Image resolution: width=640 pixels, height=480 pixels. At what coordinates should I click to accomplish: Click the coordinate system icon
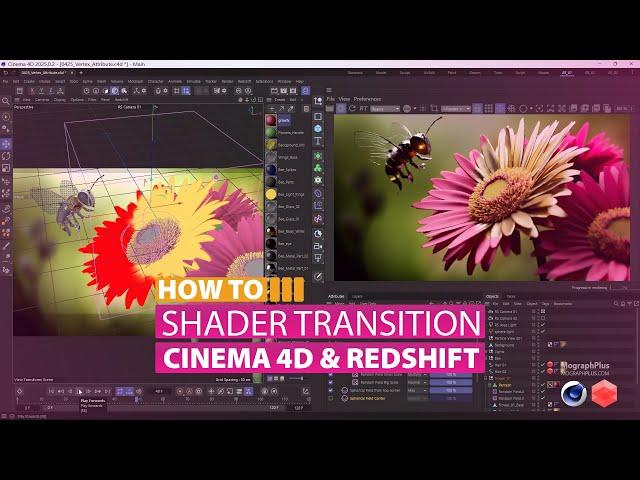pos(60,91)
